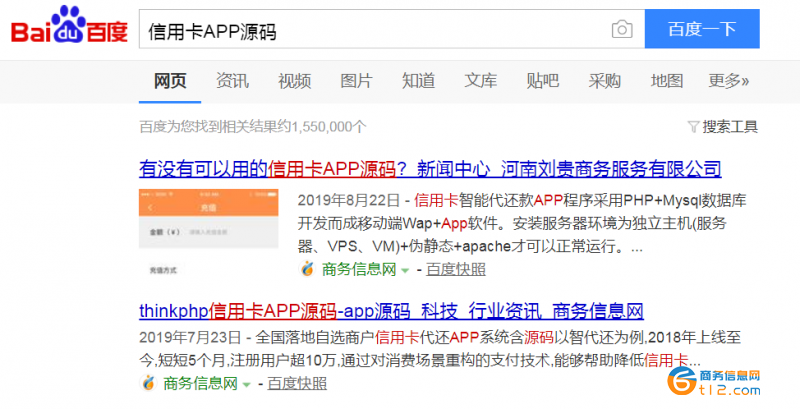Image resolution: width=800 pixels, height=409 pixels.
Task: Expand the 更多» menu
Action: [x=729, y=81]
